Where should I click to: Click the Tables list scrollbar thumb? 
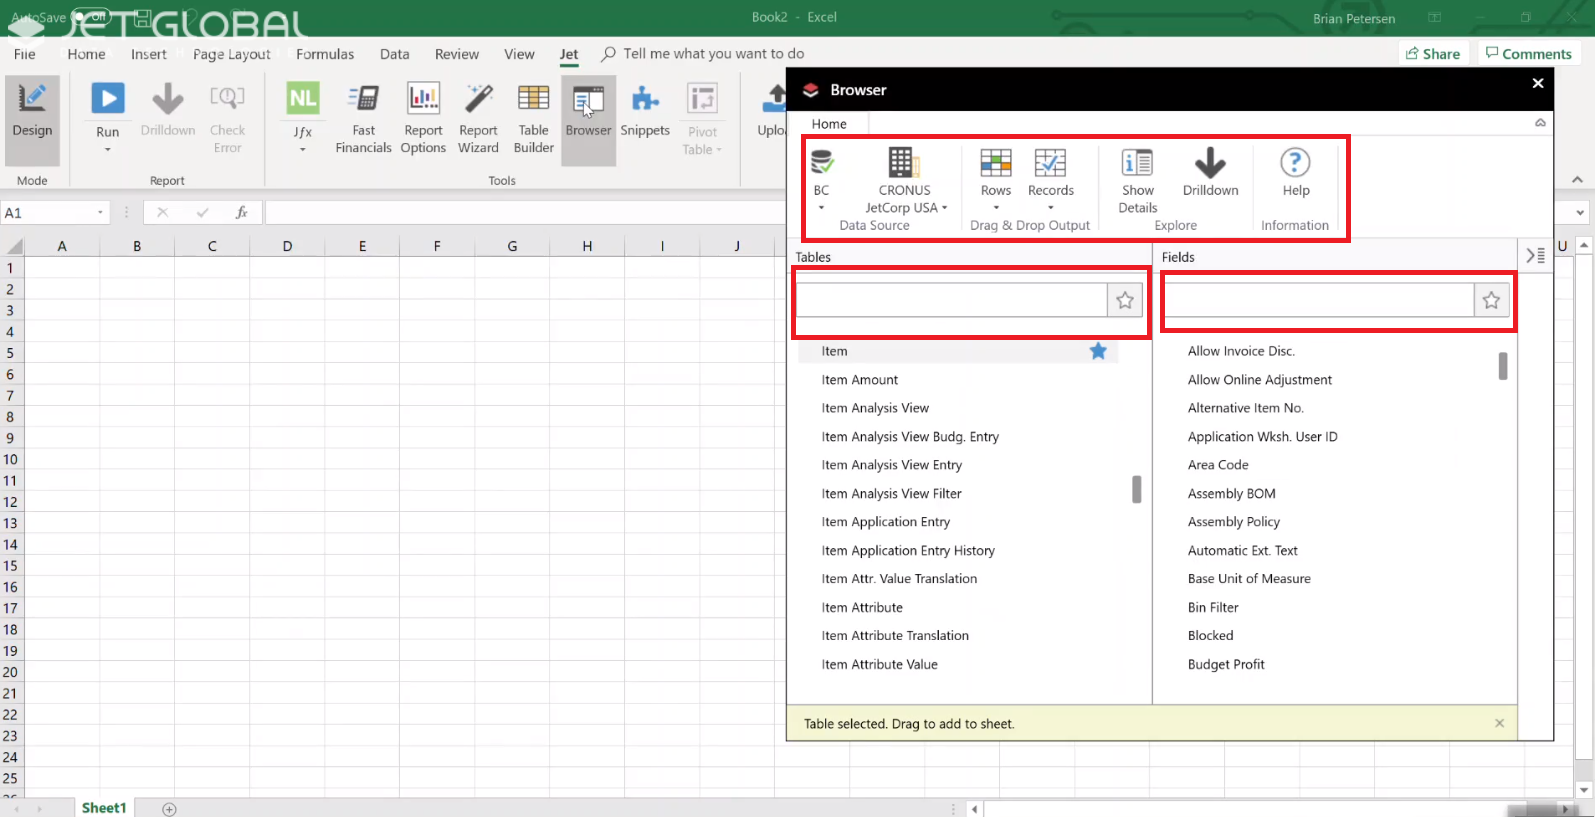point(1136,489)
